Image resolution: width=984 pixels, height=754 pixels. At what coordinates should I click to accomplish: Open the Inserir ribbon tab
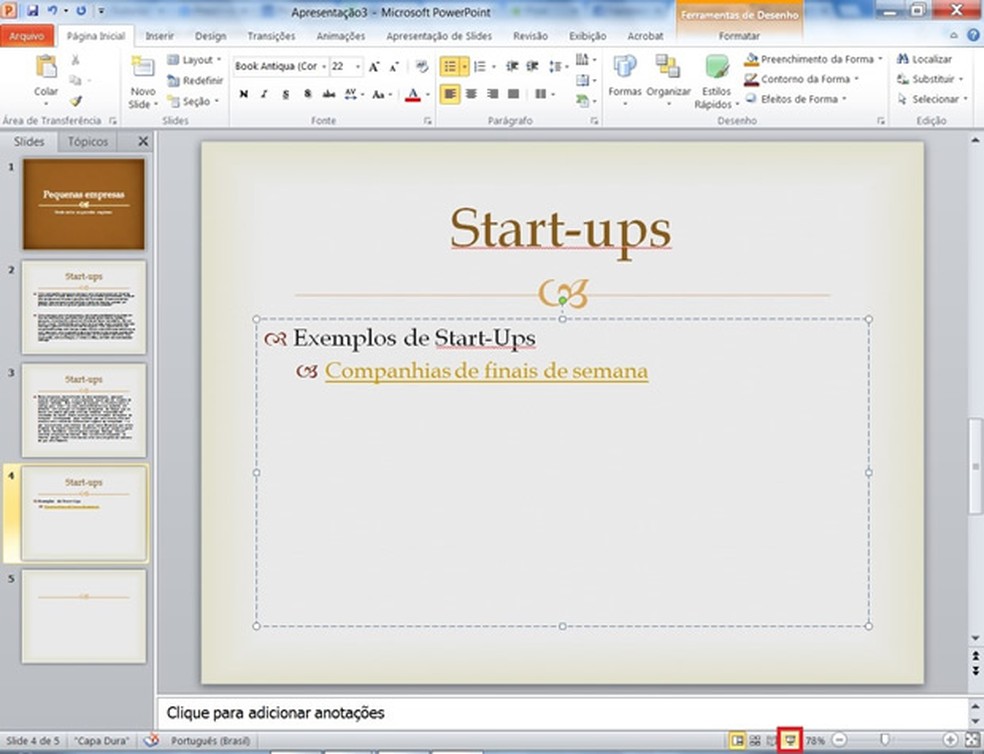[x=159, y=36]
